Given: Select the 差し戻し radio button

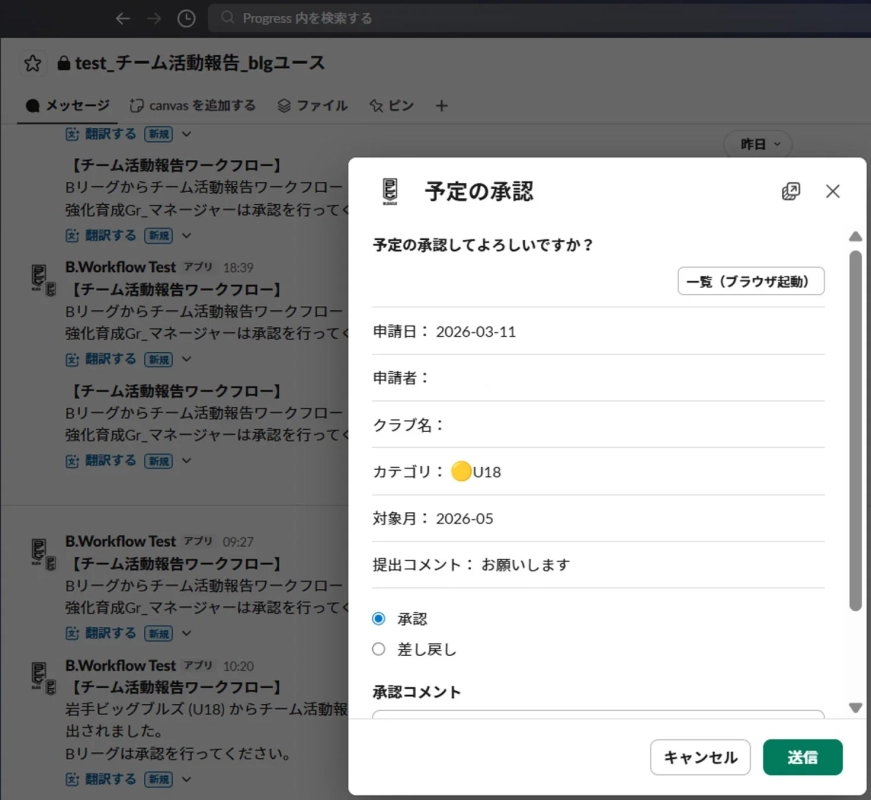Looking at the screenshot, I should 378,648.
